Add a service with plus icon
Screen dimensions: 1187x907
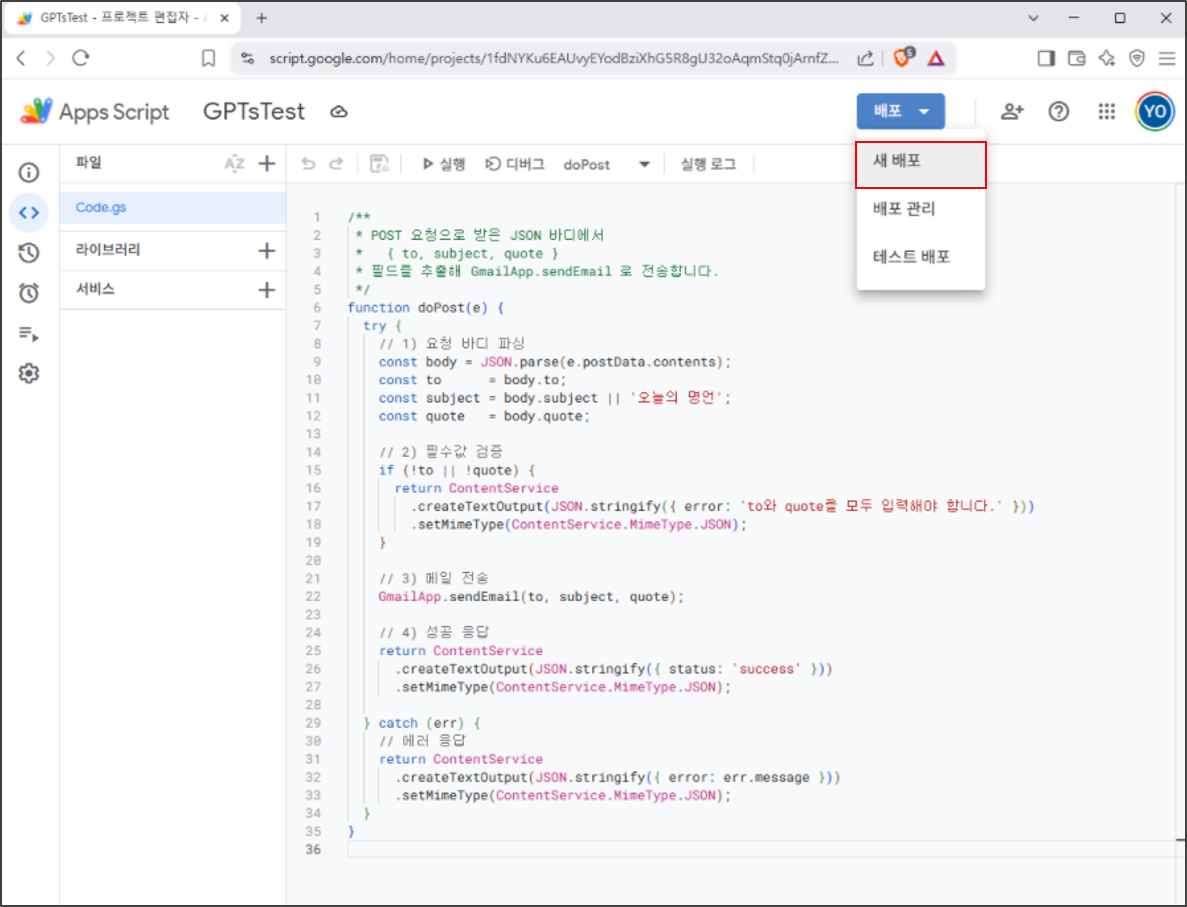[266, 290]
